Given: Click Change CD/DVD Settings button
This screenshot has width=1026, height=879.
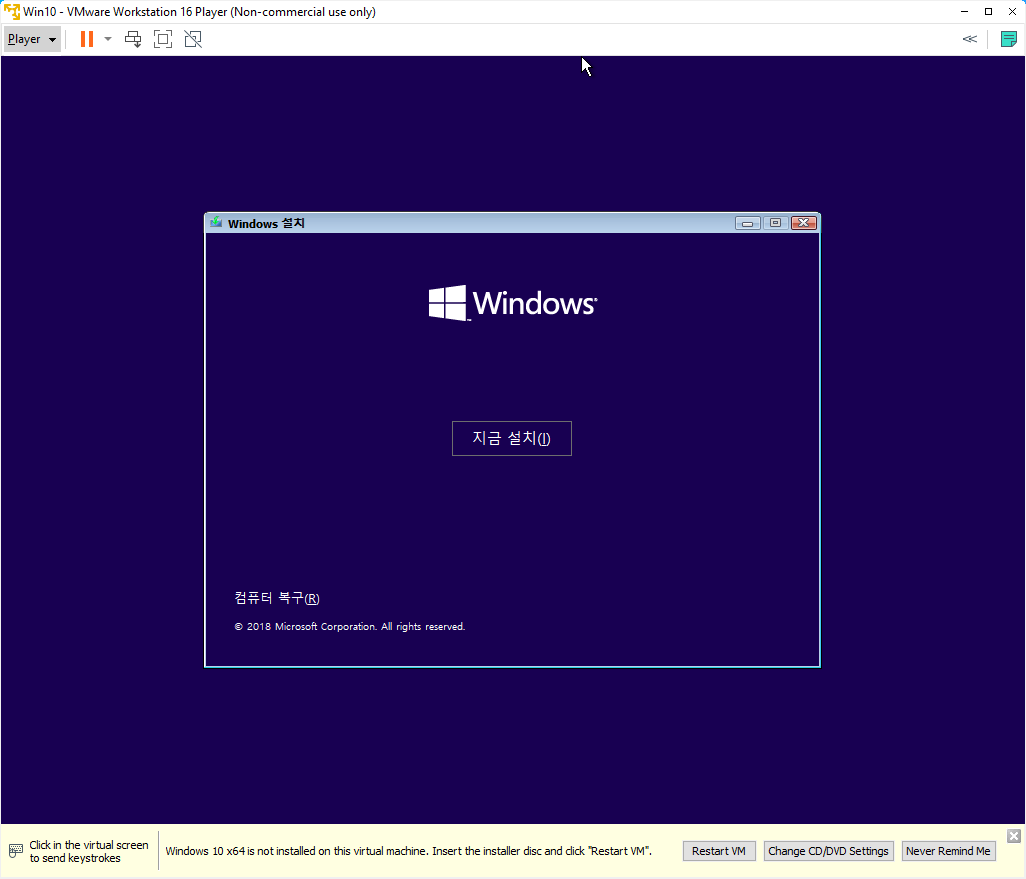Looking at the screenshot, I should pyautogui.click(x=828, y=851).
